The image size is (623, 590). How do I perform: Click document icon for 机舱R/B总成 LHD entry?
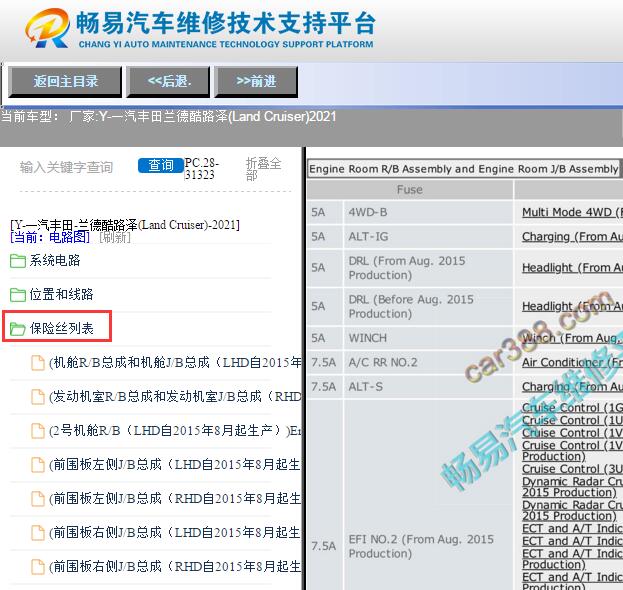pyautogui.click(x=38, y=363)
